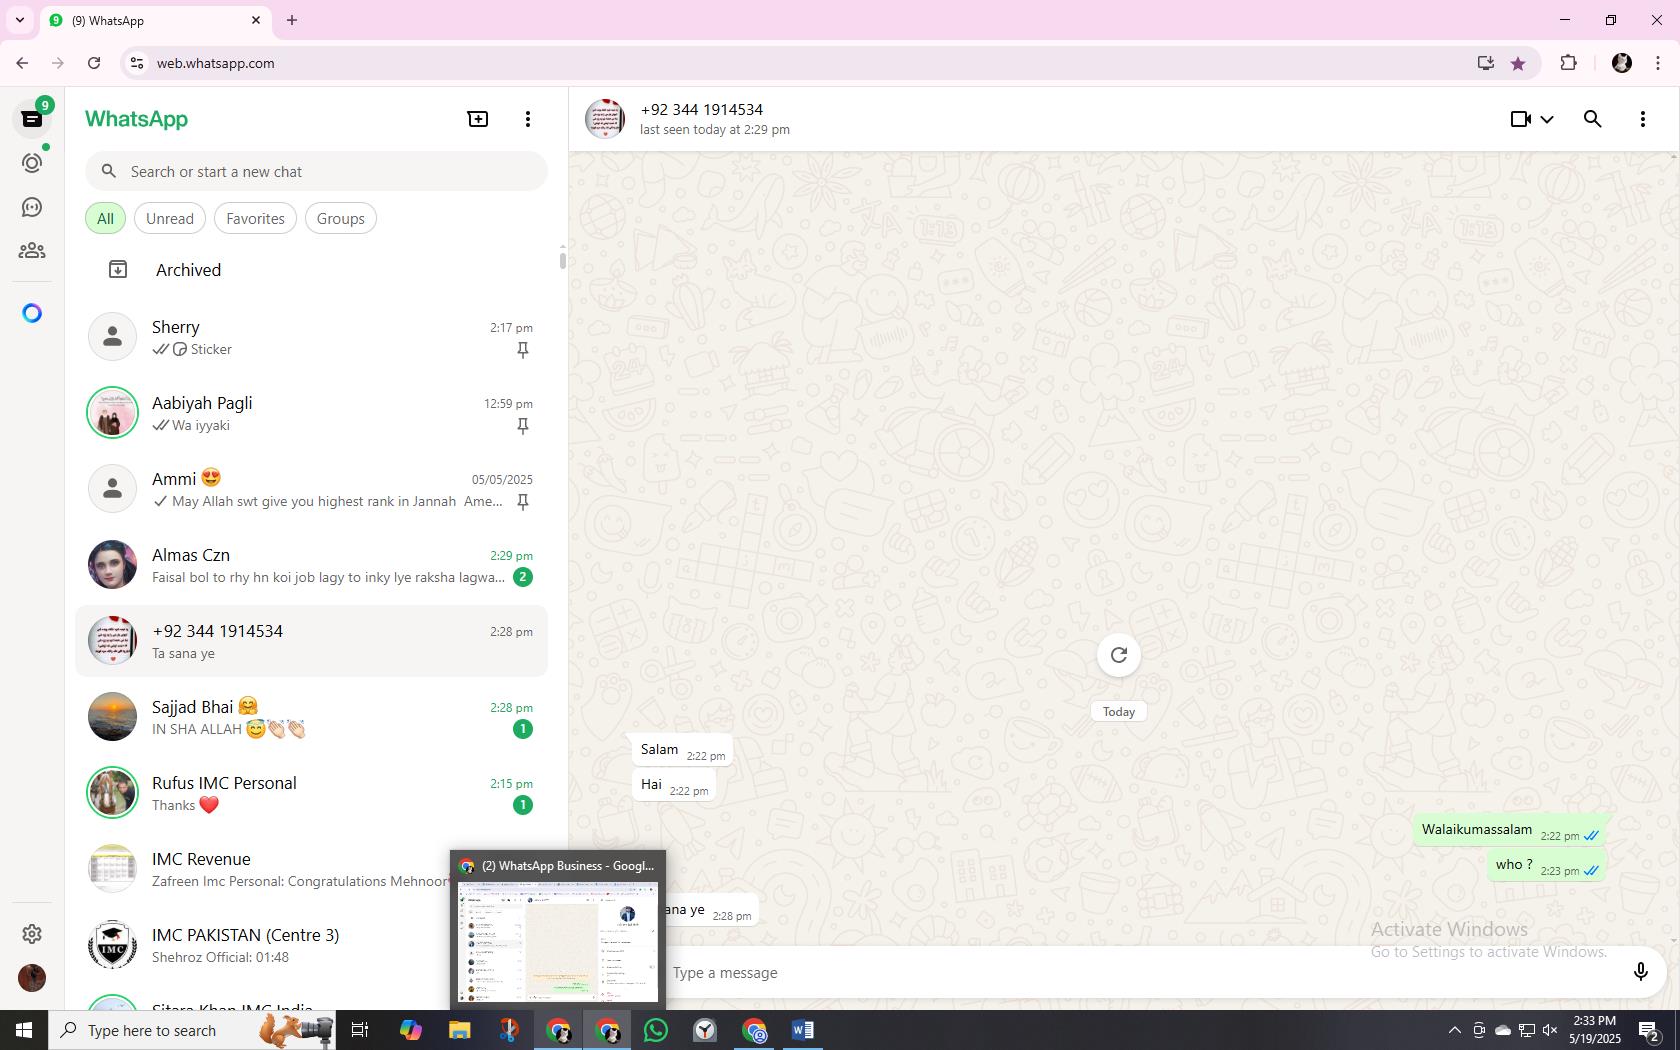Click the pin icon on Ammi chat

click(x=522, y=502)
